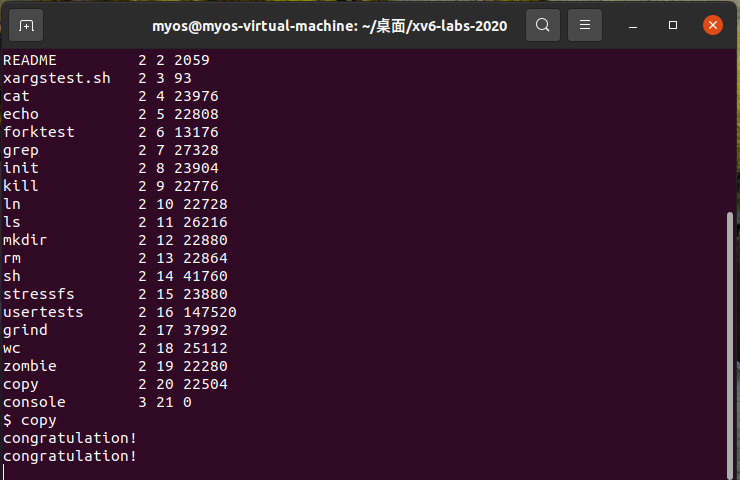740x480 pixels.
Task: Click the stressfs entry in the listing
Action: coord(38,294)
